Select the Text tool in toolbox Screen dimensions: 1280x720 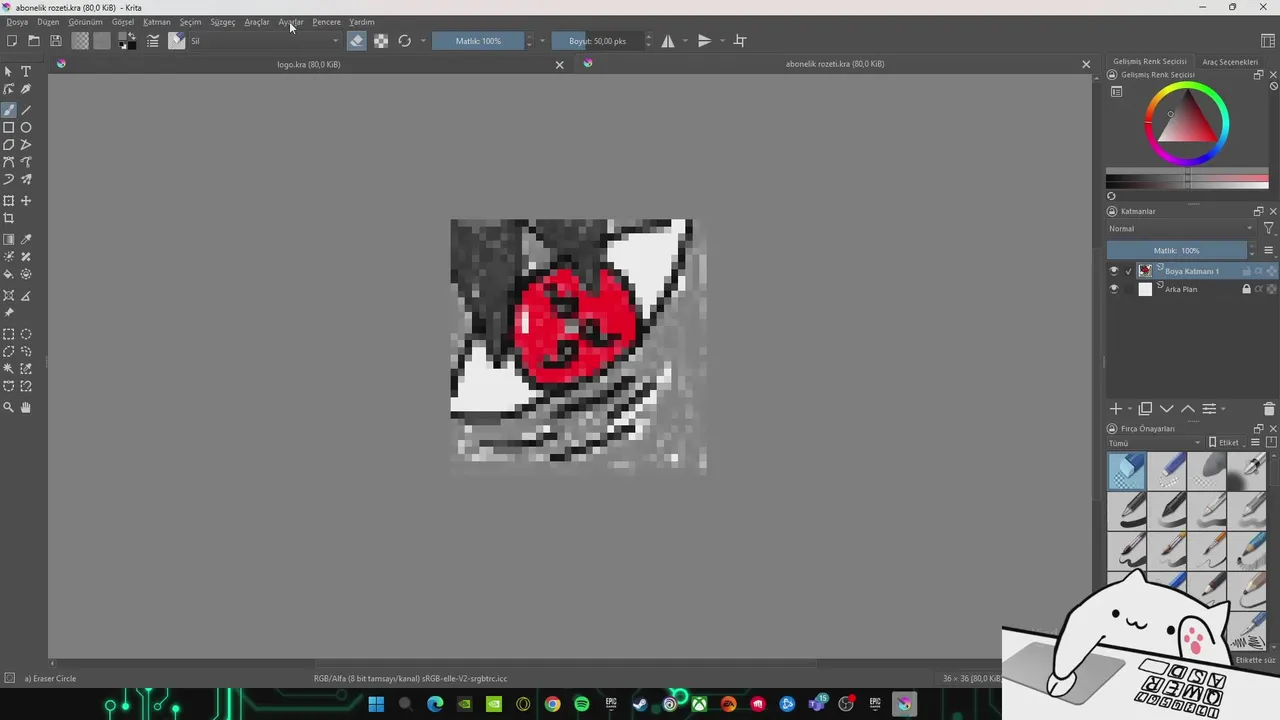26,72
